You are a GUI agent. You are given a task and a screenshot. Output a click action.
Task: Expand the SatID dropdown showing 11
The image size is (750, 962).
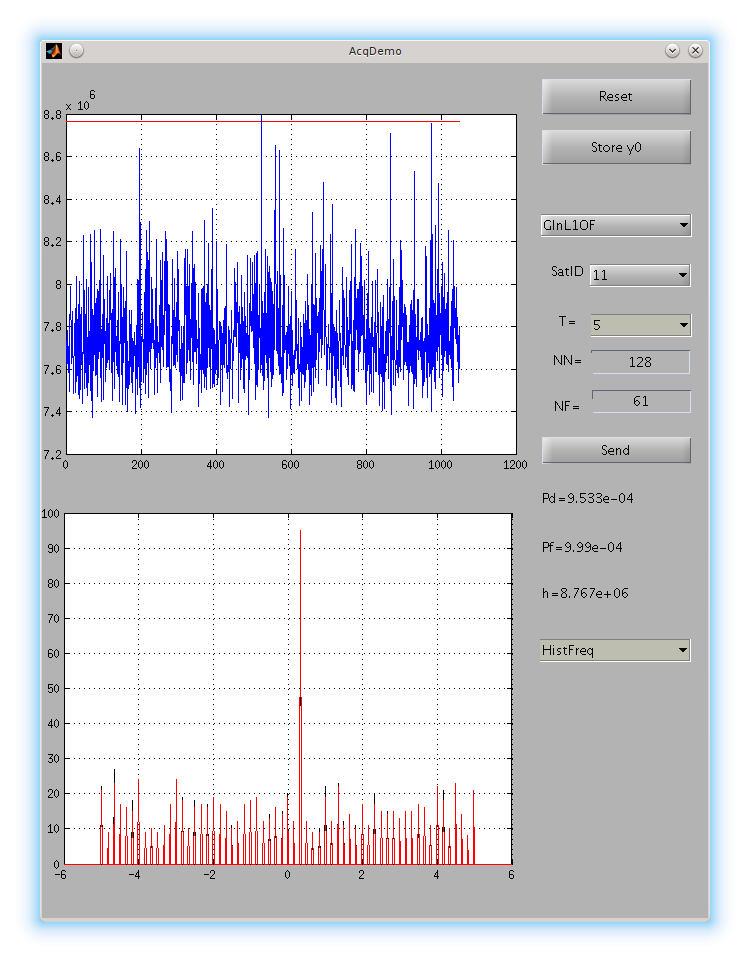(640, 275)
